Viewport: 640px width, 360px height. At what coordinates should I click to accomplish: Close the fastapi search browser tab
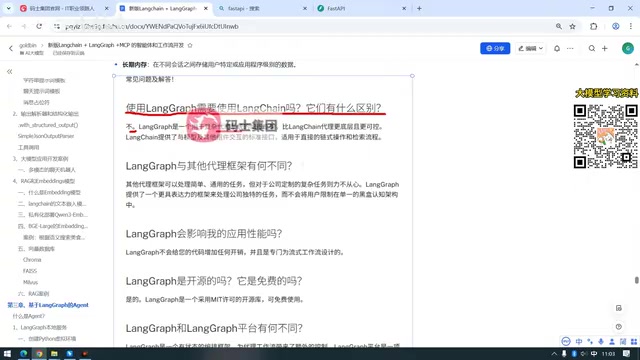pyautogui.click(x=304, y=8)
